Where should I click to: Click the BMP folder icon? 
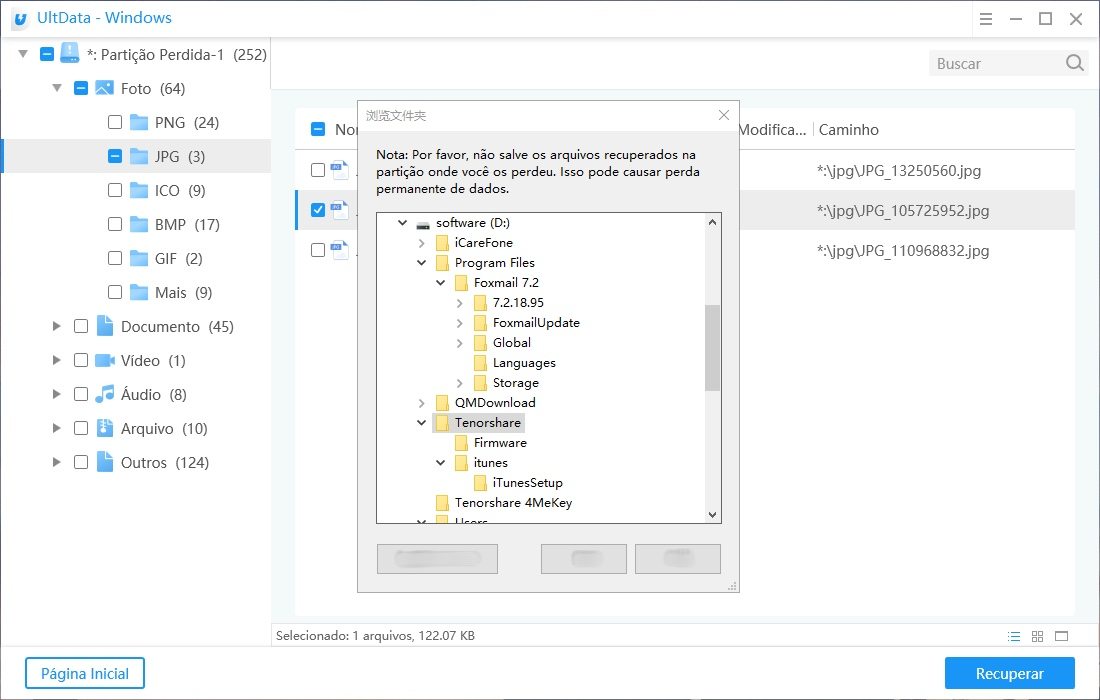click(139, 224)
